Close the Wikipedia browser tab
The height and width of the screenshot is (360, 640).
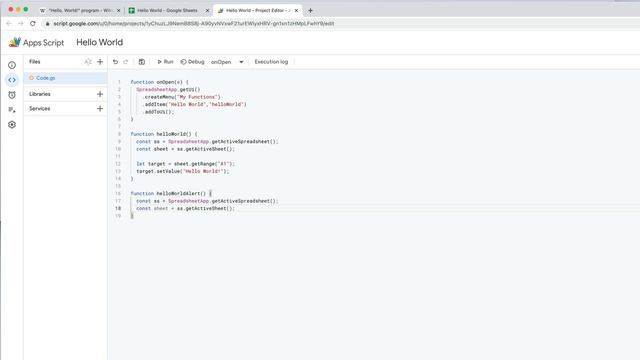point(119,10)
